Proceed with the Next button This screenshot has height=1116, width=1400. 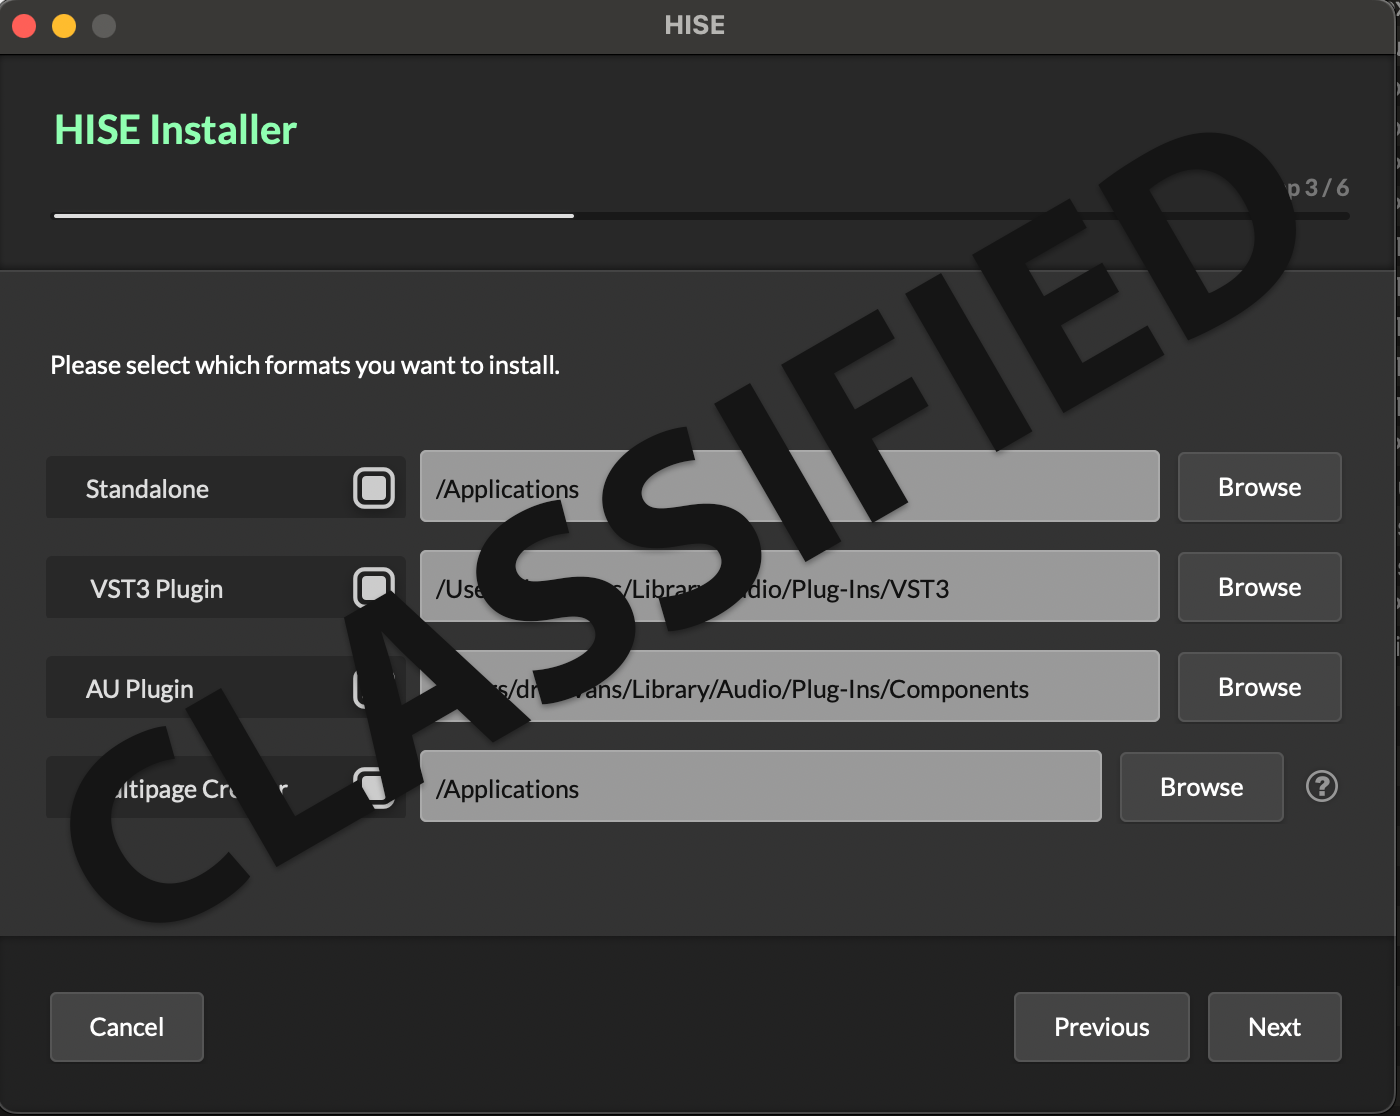pyautogui.click(x=1275, y=1027)
